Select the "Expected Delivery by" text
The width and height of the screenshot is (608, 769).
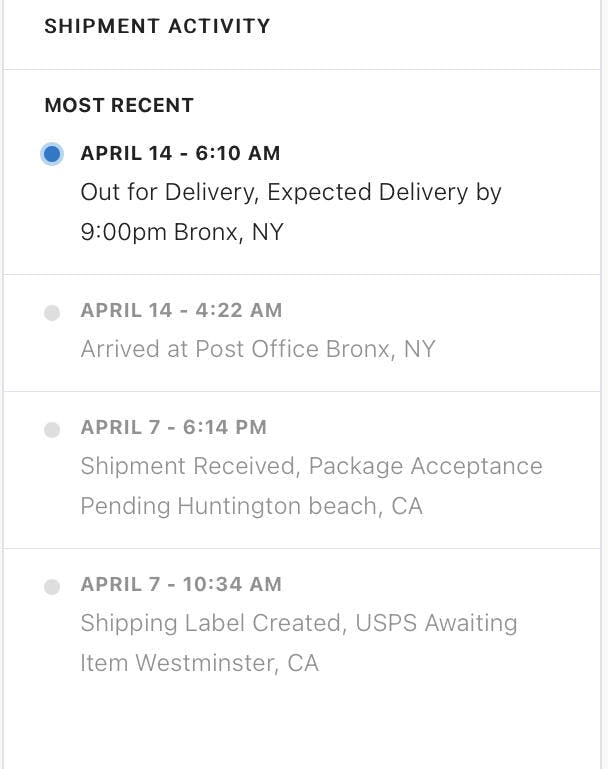(384, 192)
